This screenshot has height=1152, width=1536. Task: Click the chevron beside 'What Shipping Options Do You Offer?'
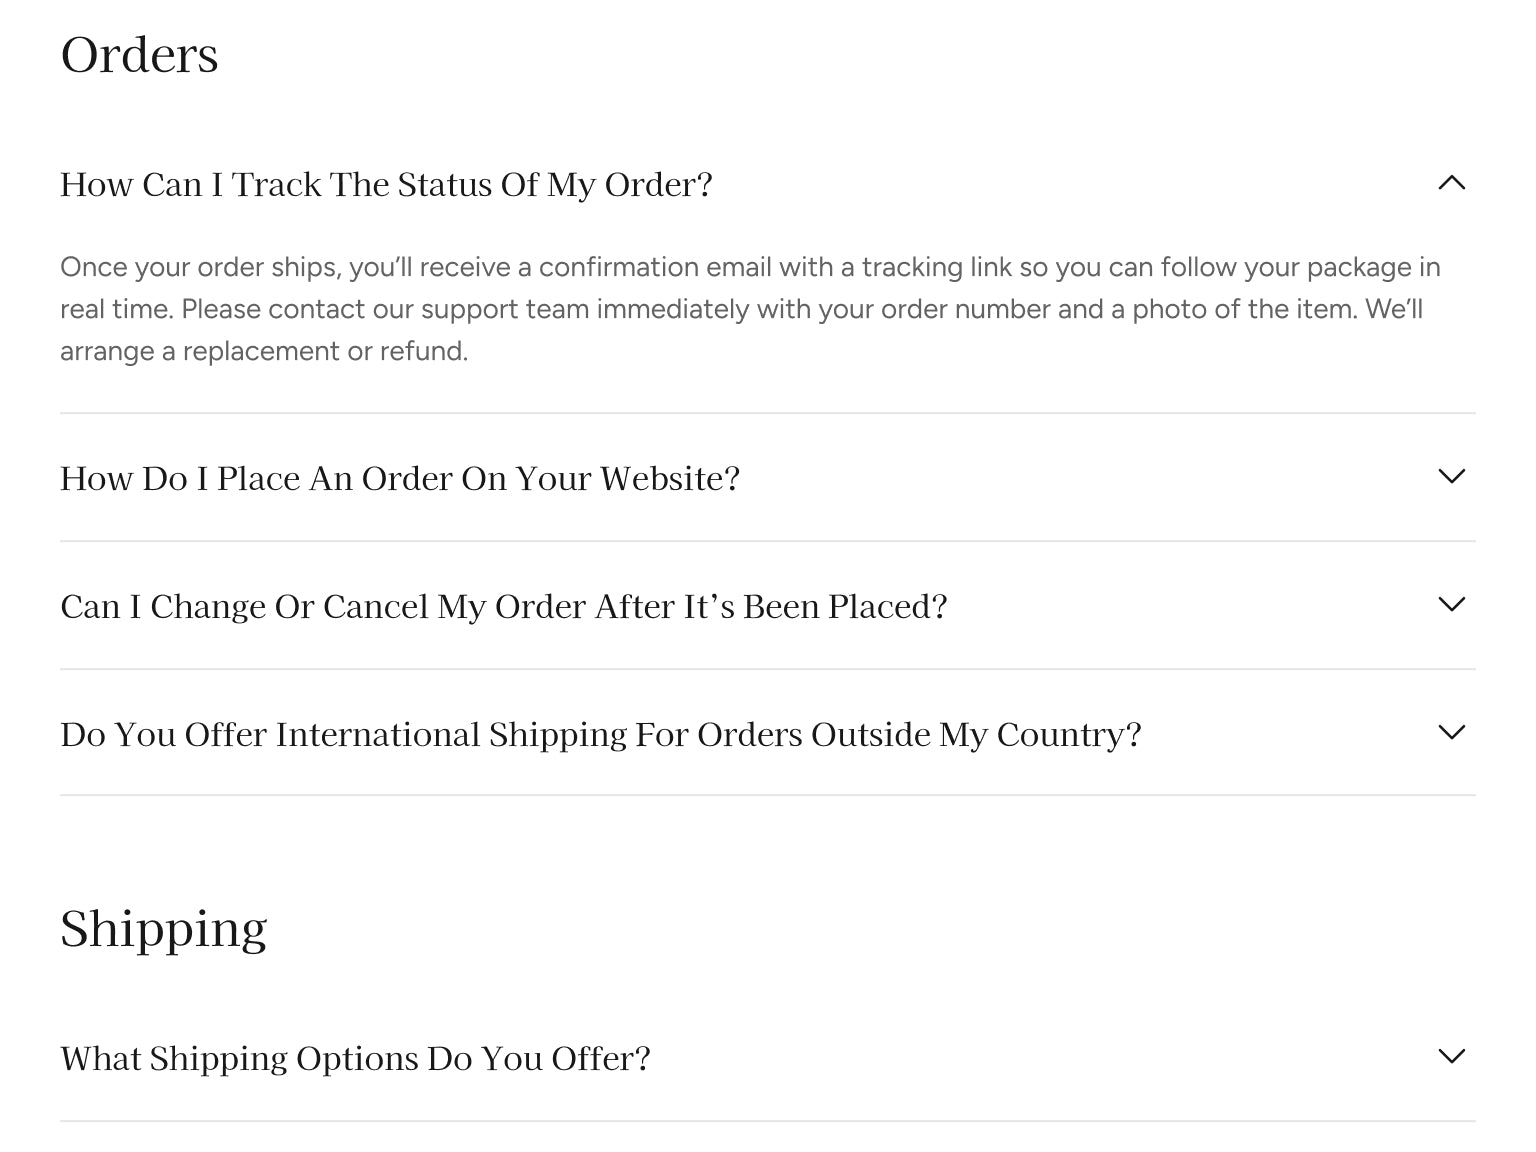[1451, 1057]
